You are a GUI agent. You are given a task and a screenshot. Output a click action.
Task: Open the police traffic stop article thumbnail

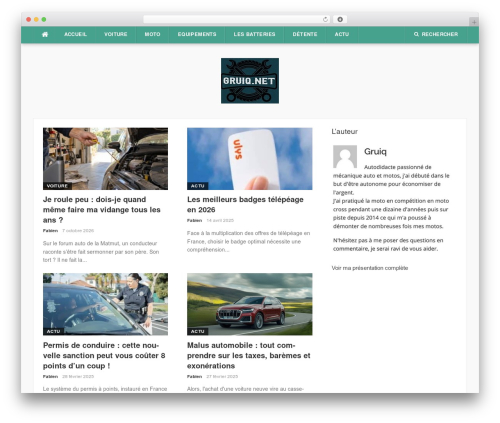point(105,304)
